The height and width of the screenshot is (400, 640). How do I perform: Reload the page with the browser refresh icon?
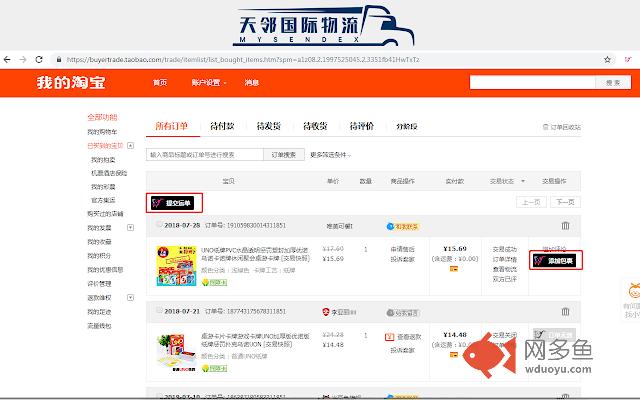tap(39, 60)
